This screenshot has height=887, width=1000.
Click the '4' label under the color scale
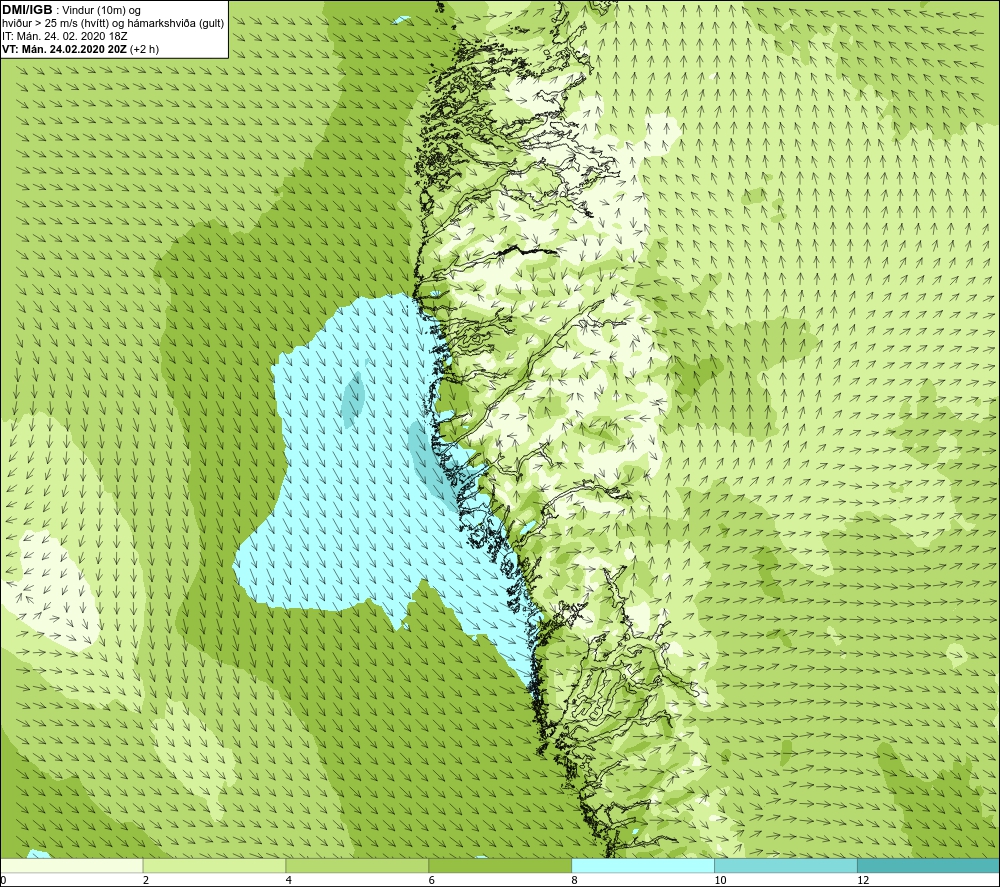coord(289,881)
